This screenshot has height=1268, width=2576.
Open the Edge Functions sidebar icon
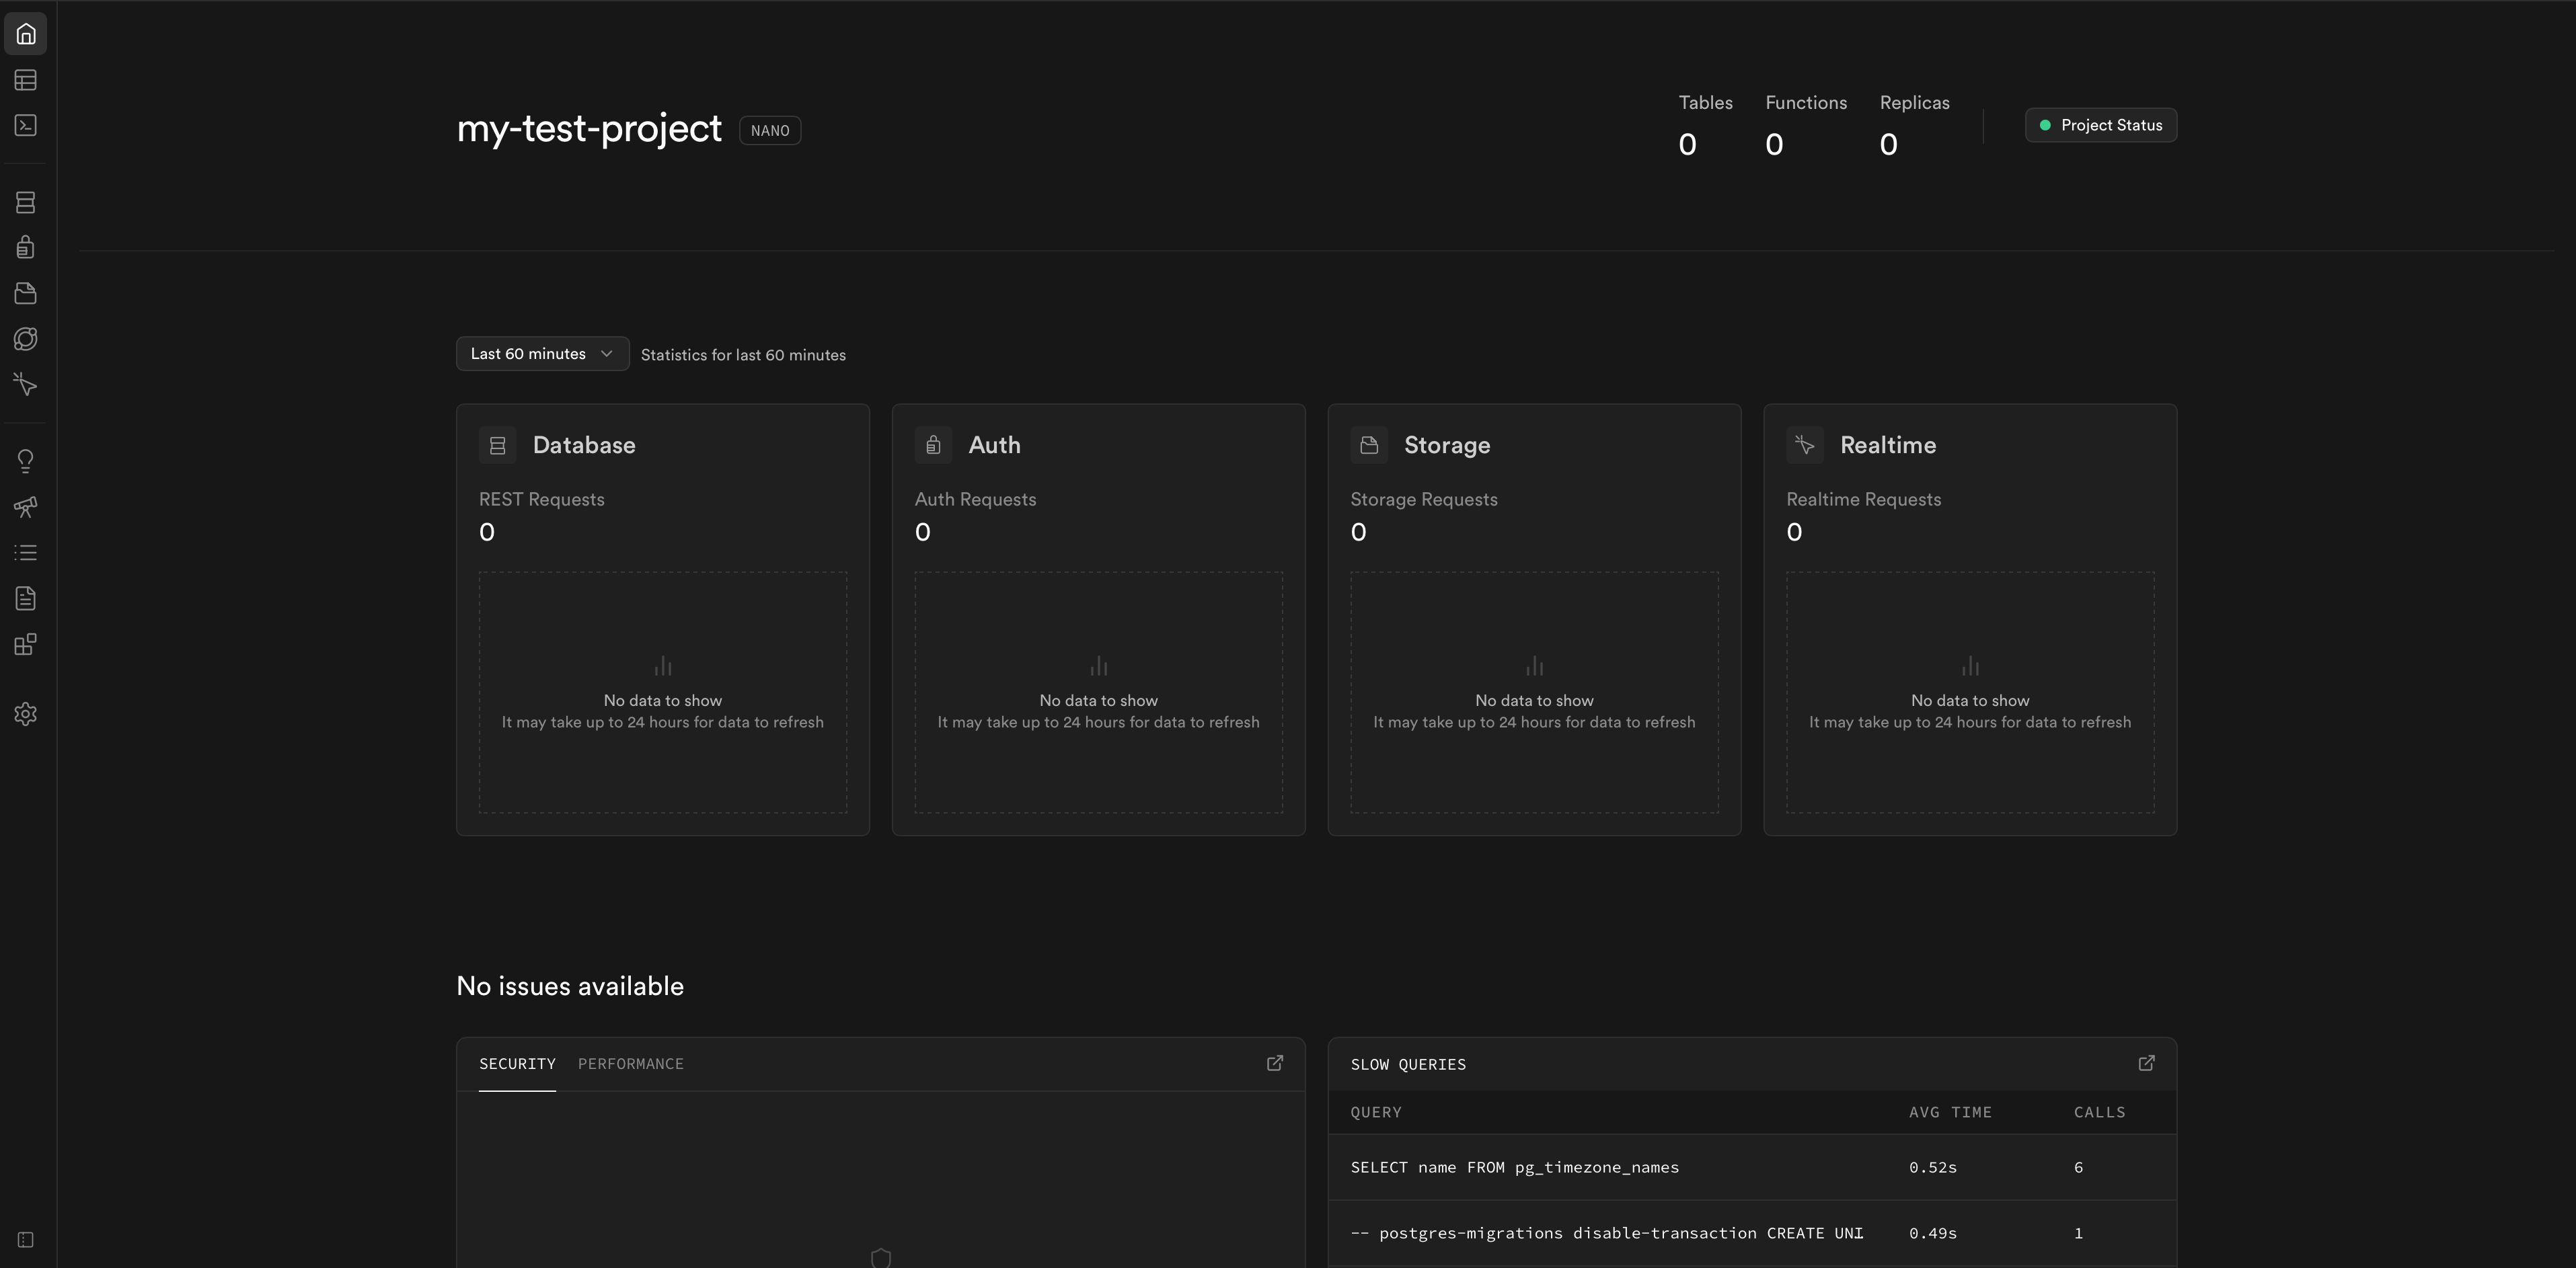[26, 339]
